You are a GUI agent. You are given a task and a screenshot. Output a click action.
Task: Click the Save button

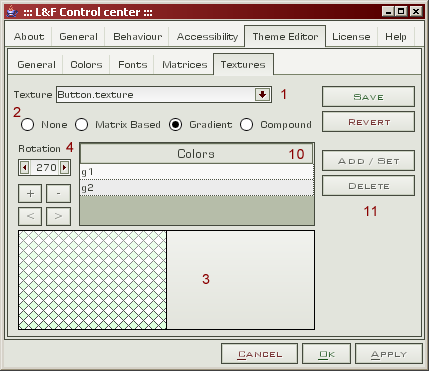point(368,97)
